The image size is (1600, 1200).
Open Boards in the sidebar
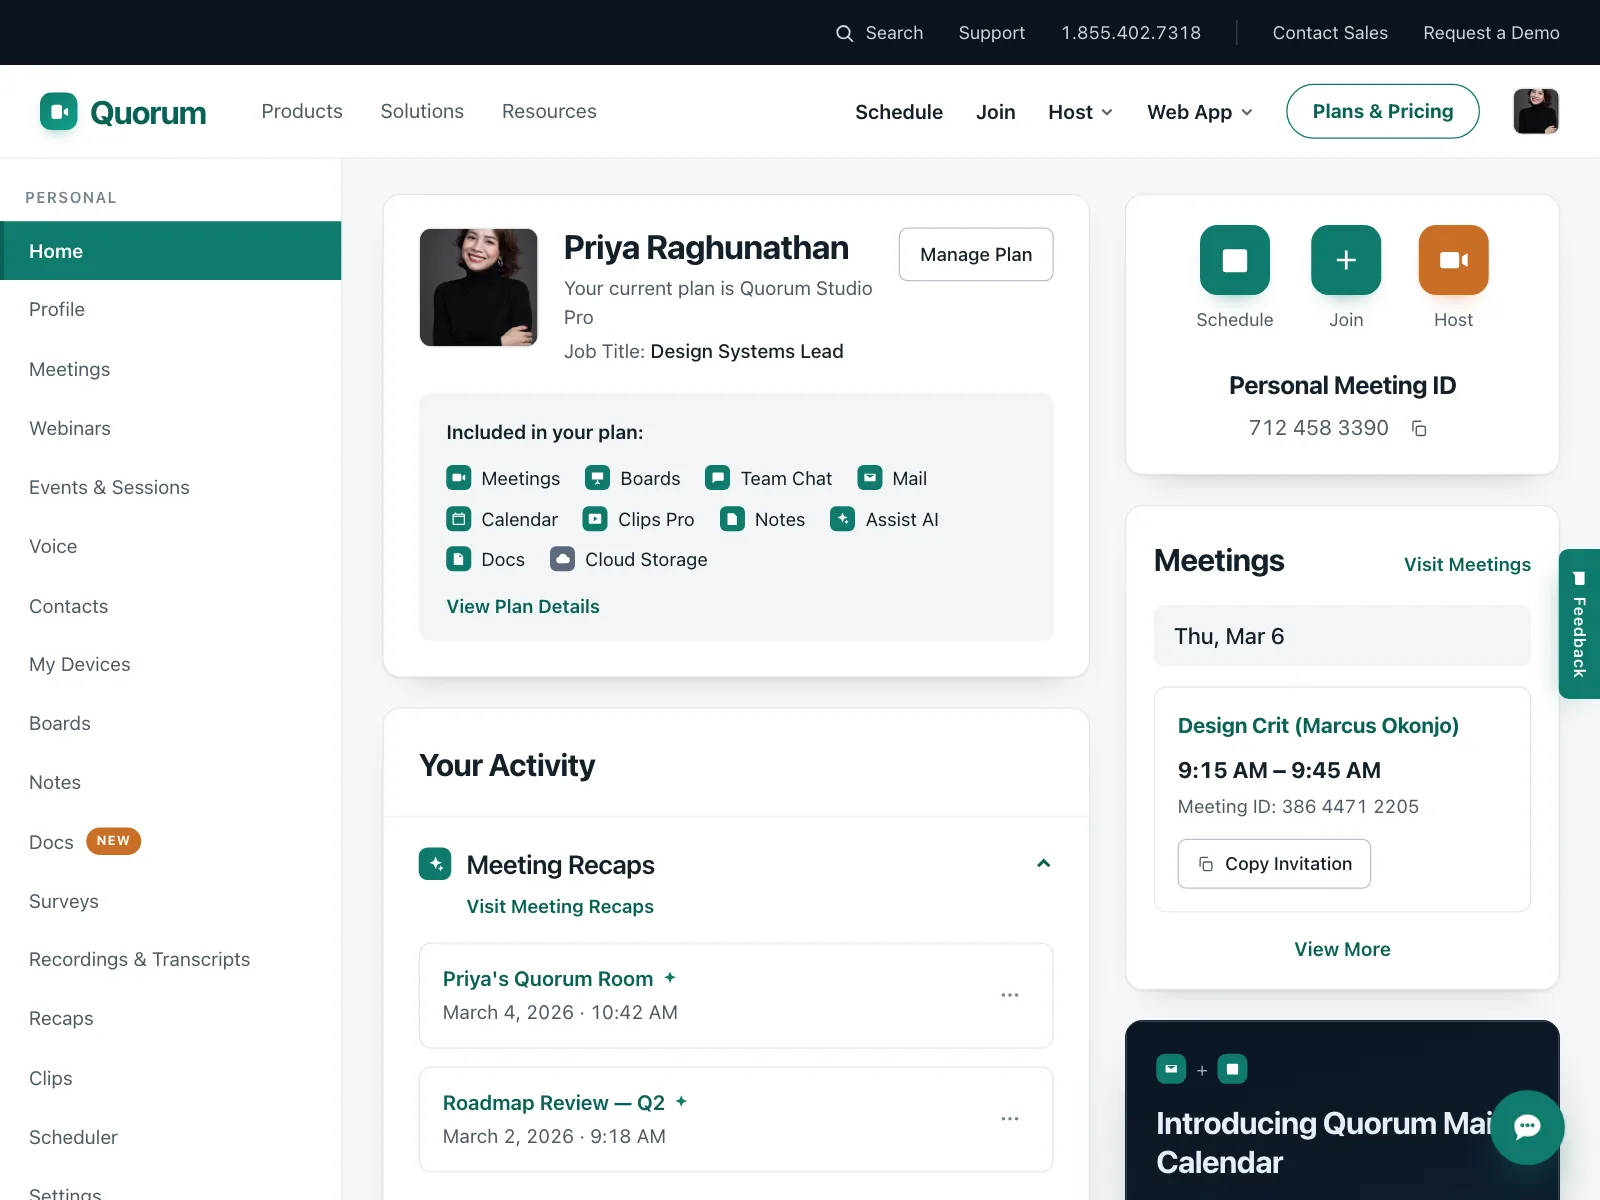pos(171,723)
